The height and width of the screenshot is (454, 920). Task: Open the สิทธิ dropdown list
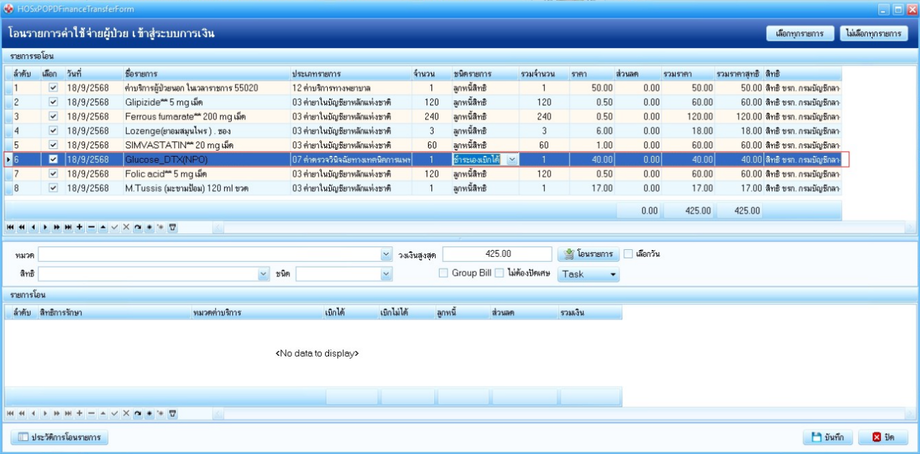[263, 274]
